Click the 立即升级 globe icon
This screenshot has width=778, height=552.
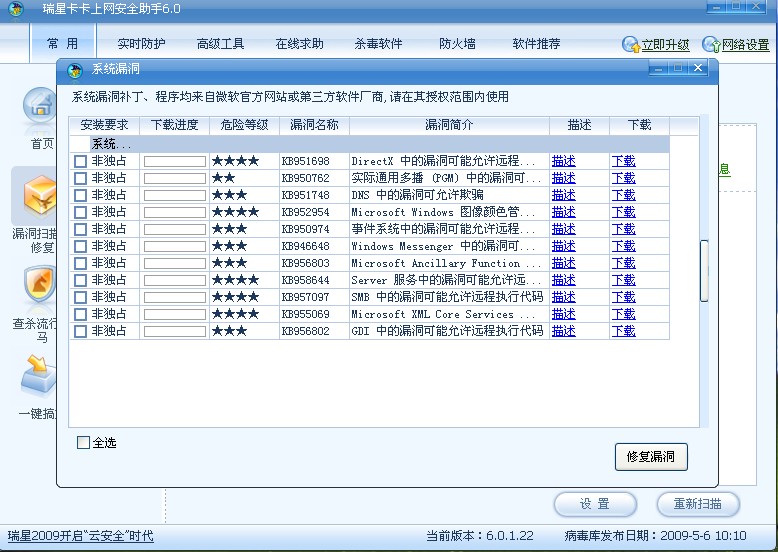[631, 45]
